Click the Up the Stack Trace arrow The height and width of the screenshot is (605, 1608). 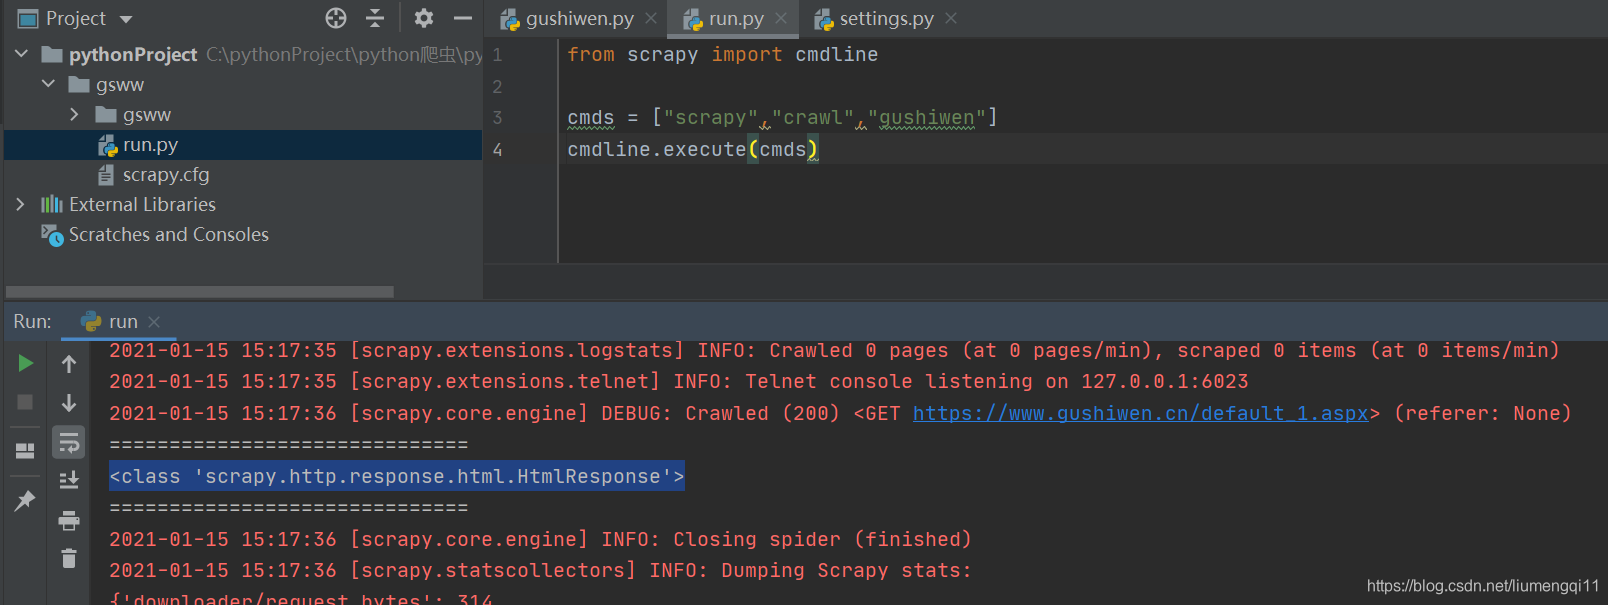click(x=69, y=363)
